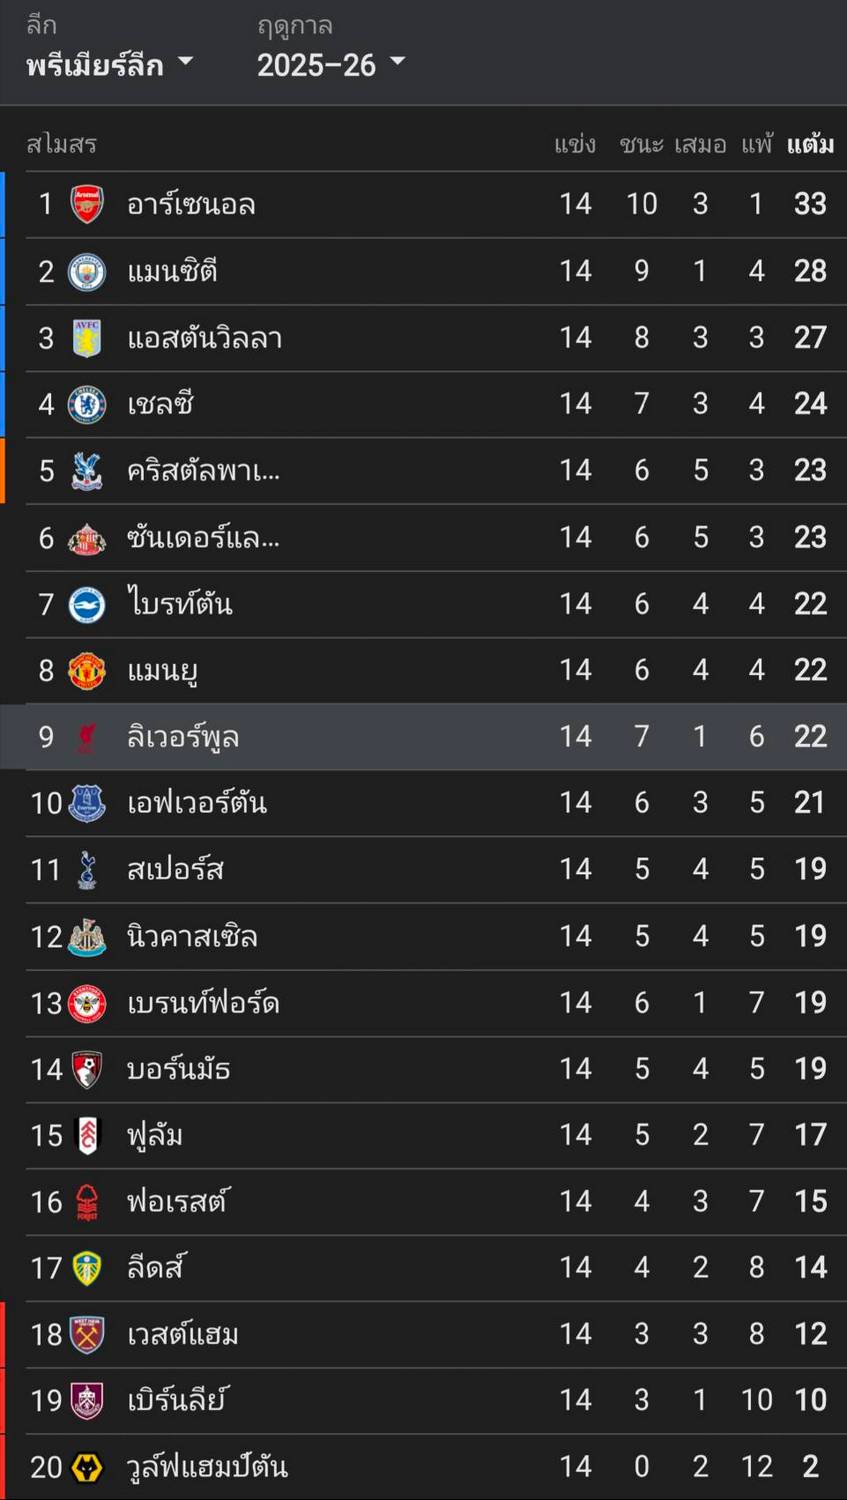
Task: Click the สโมสร club column header
Action: 61,145
